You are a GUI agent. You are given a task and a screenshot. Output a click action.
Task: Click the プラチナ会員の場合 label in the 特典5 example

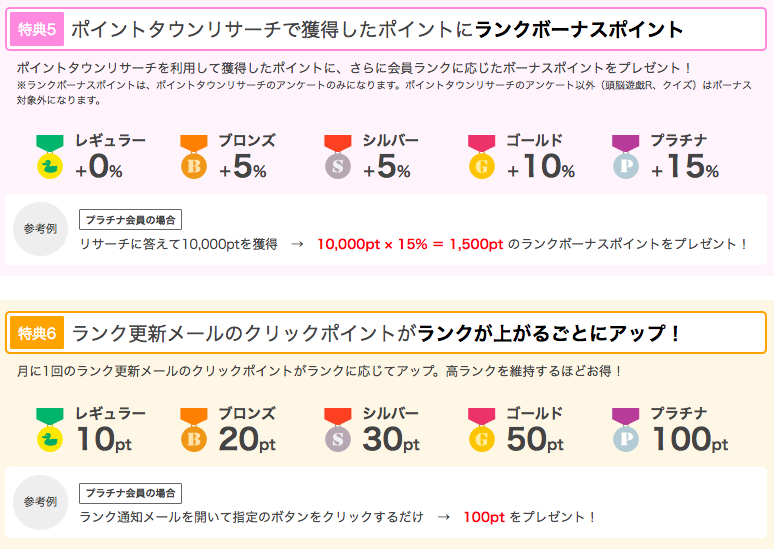pyautogui.click(x=130, y=220)
